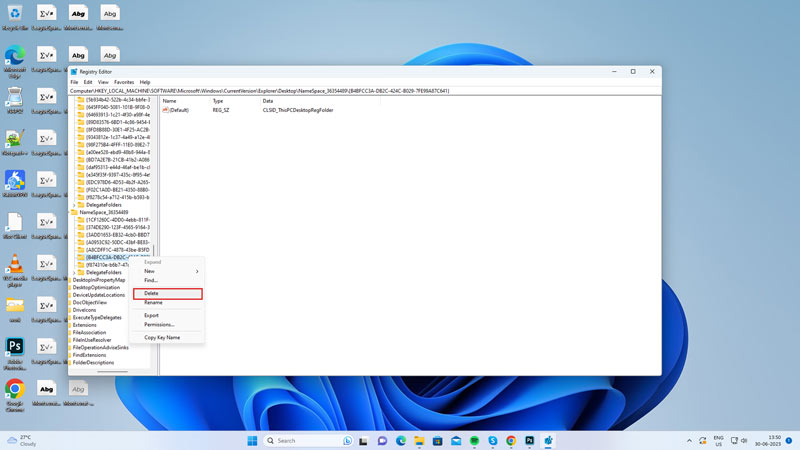800x450 pixels.
Task: Open Microsoft Edge from the taskbar
Action: pyautogui.click(x=401, y=441)
